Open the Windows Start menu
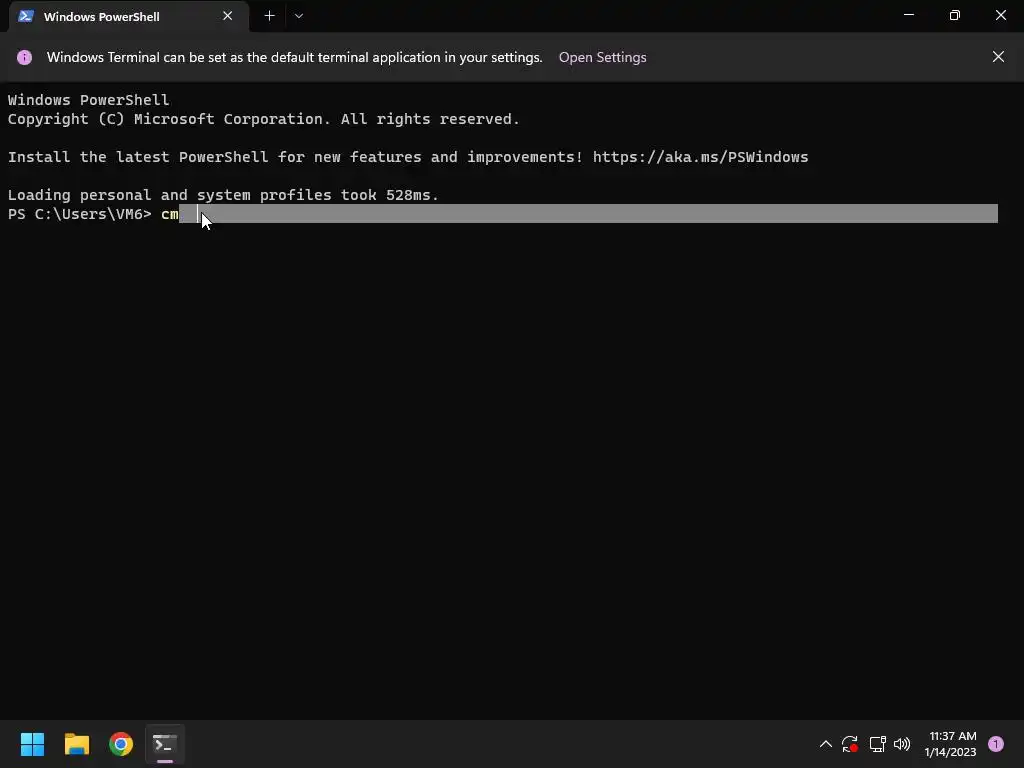1024x768 pixels. [32, 744]
